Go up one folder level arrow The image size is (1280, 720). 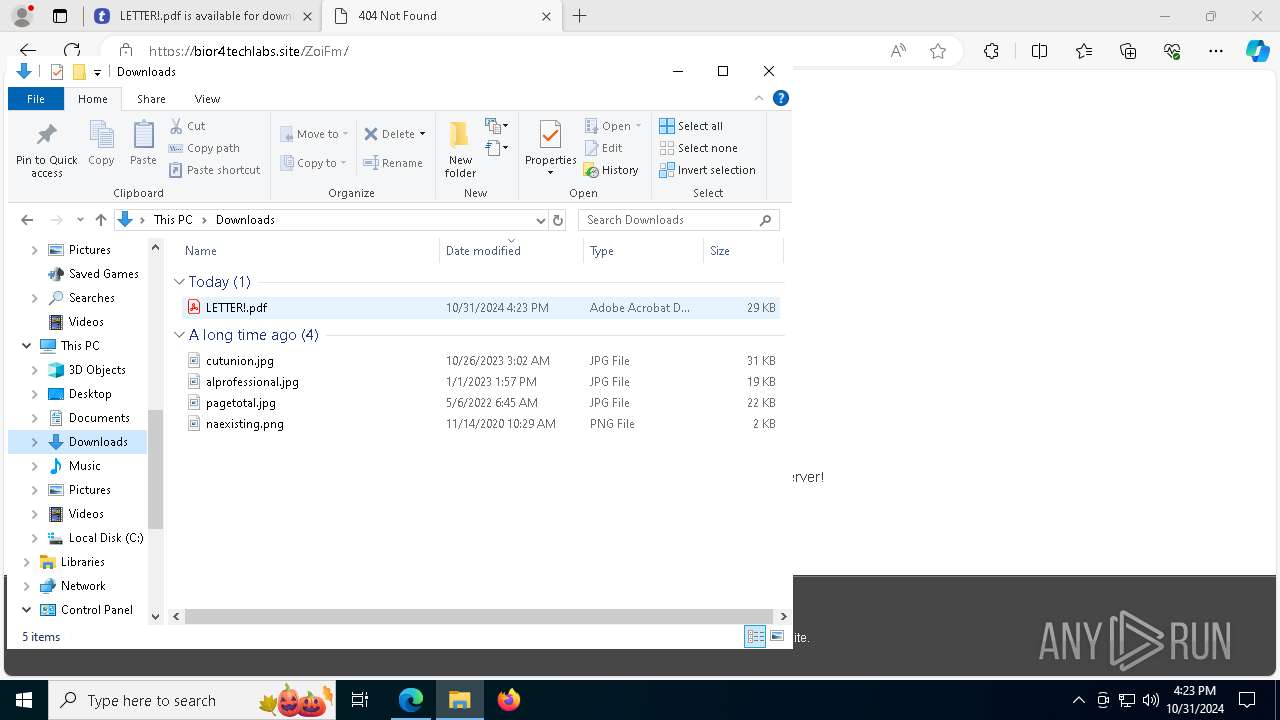[x=100, y=220]
